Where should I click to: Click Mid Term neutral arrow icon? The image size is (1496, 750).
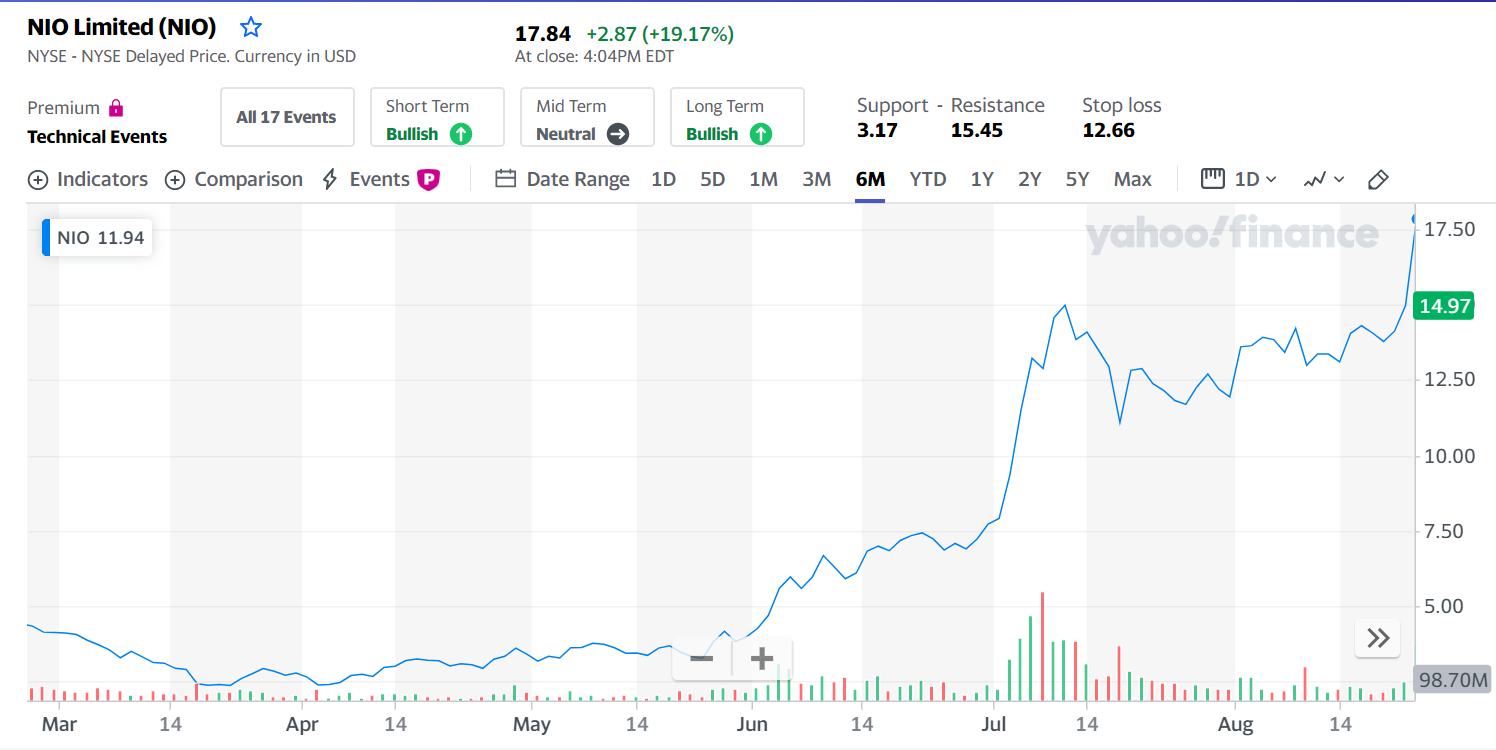click(618, 134)
